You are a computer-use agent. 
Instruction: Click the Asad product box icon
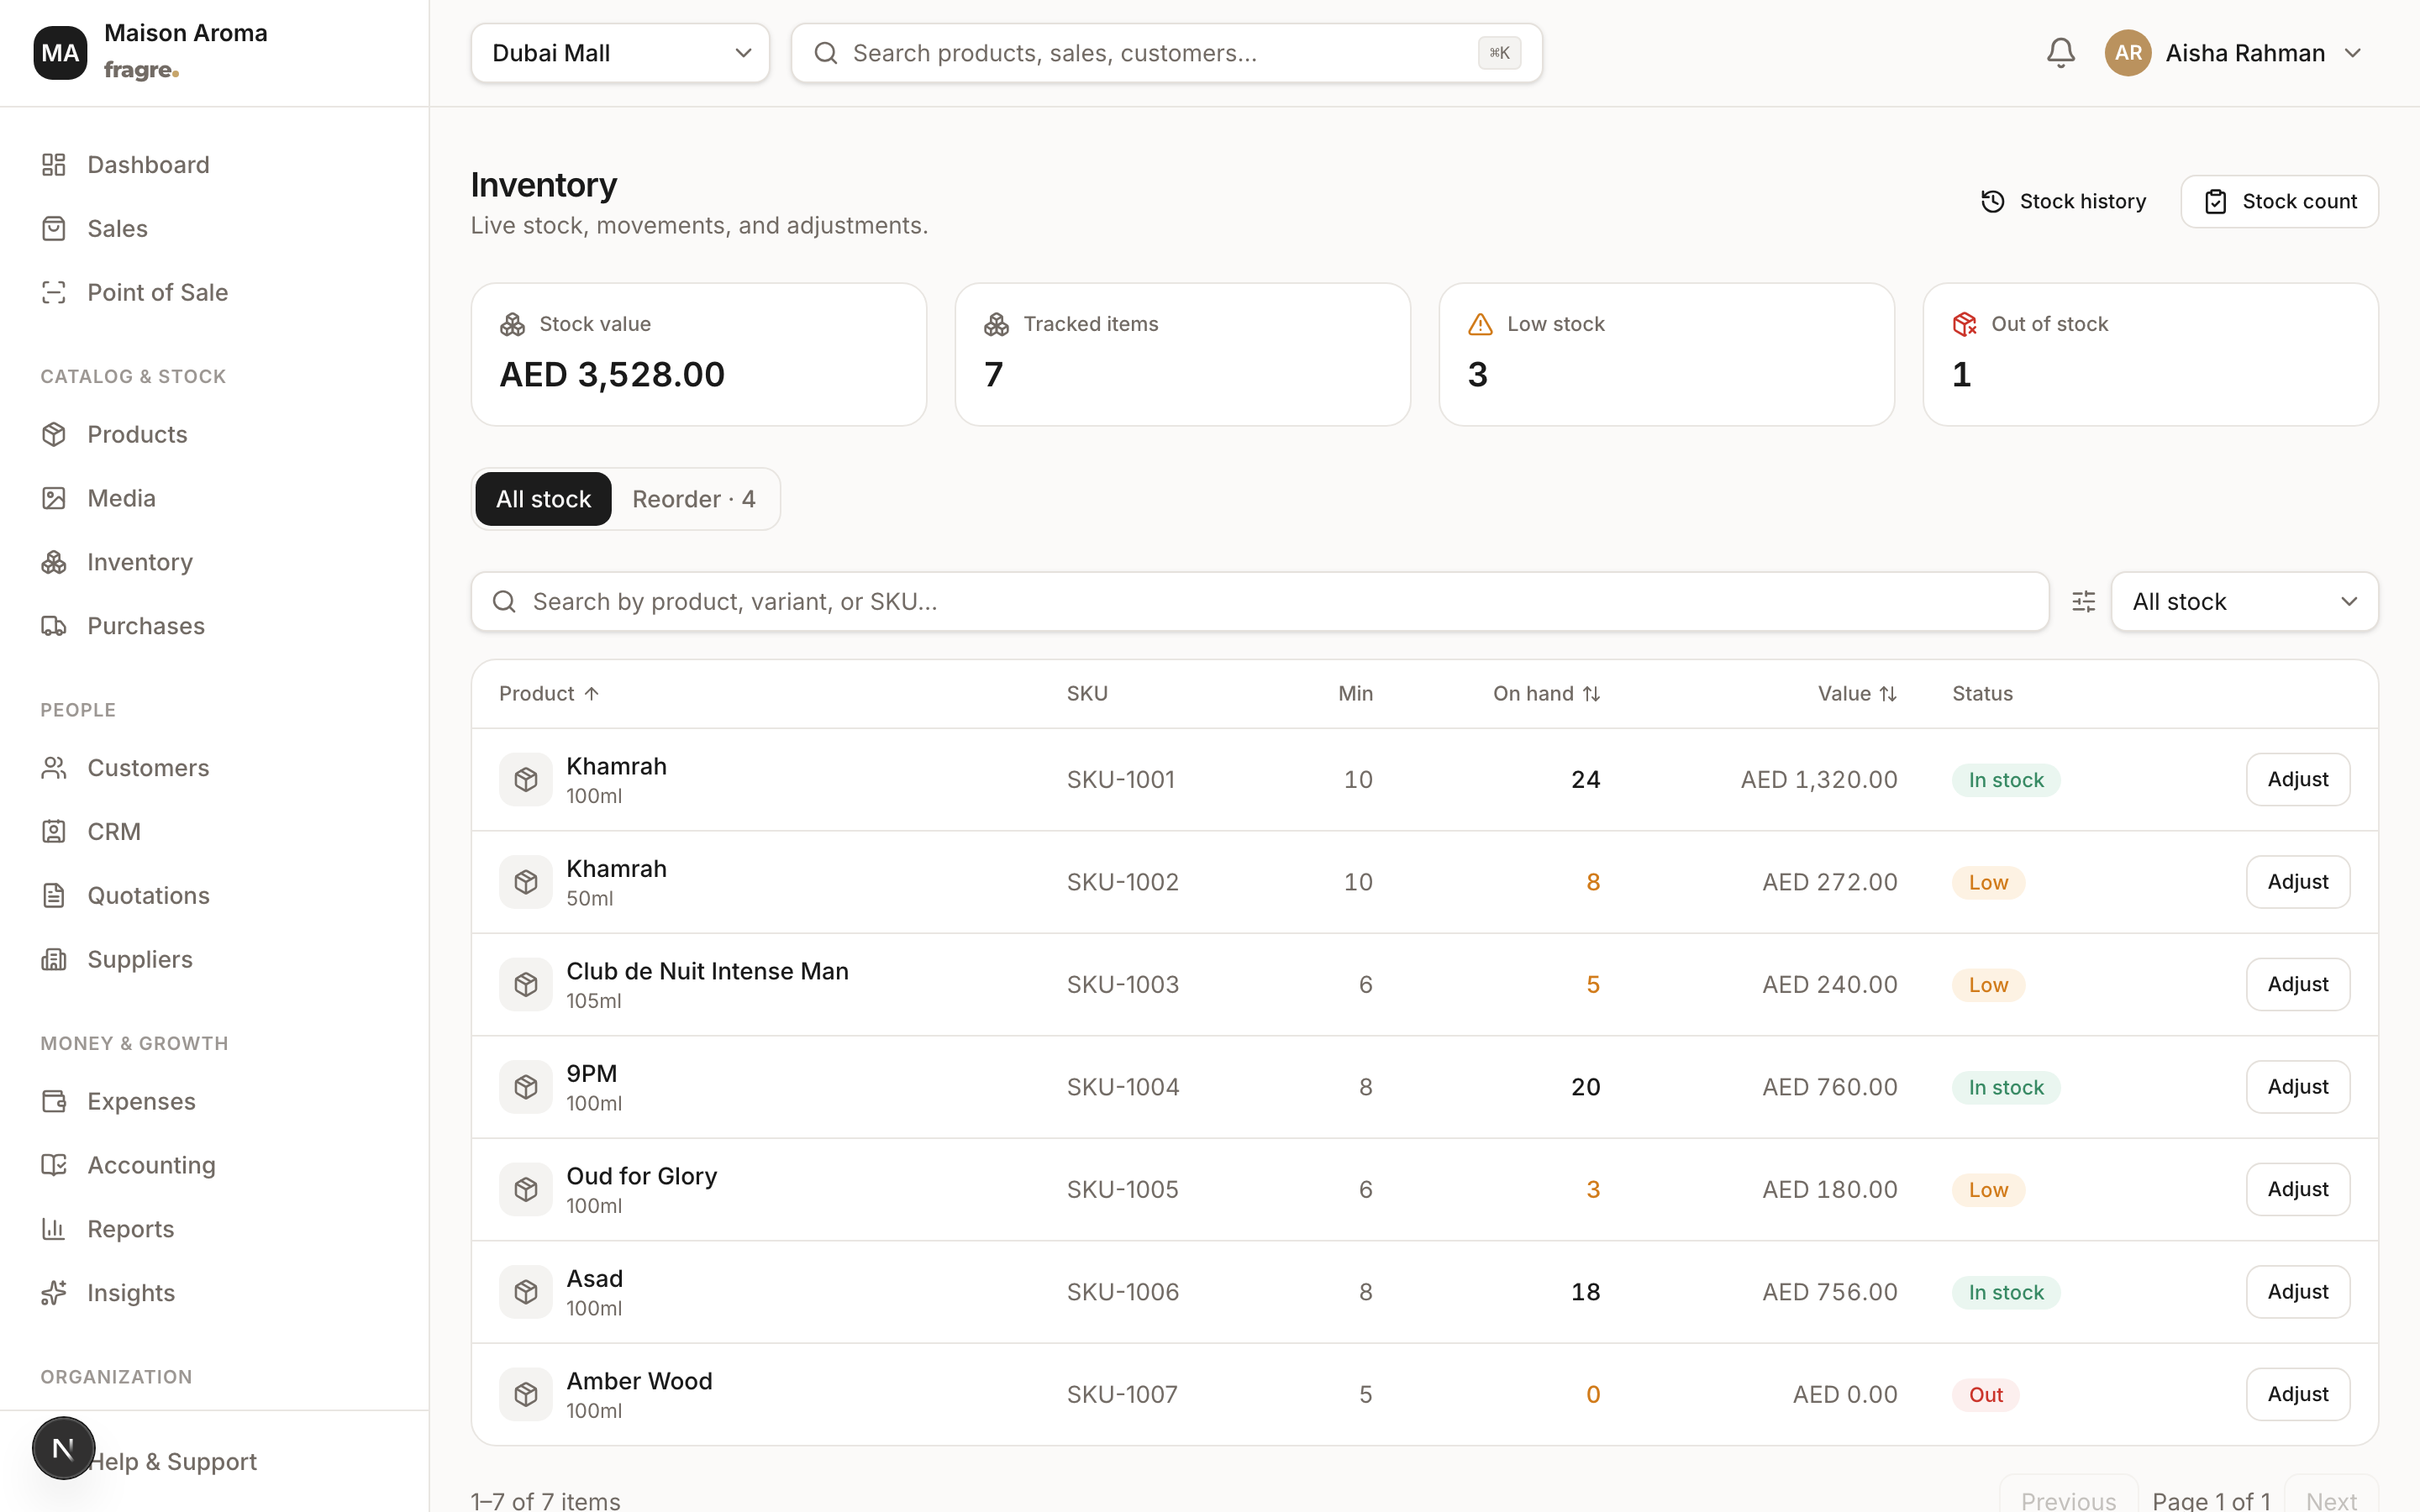tap(526, 1292)
